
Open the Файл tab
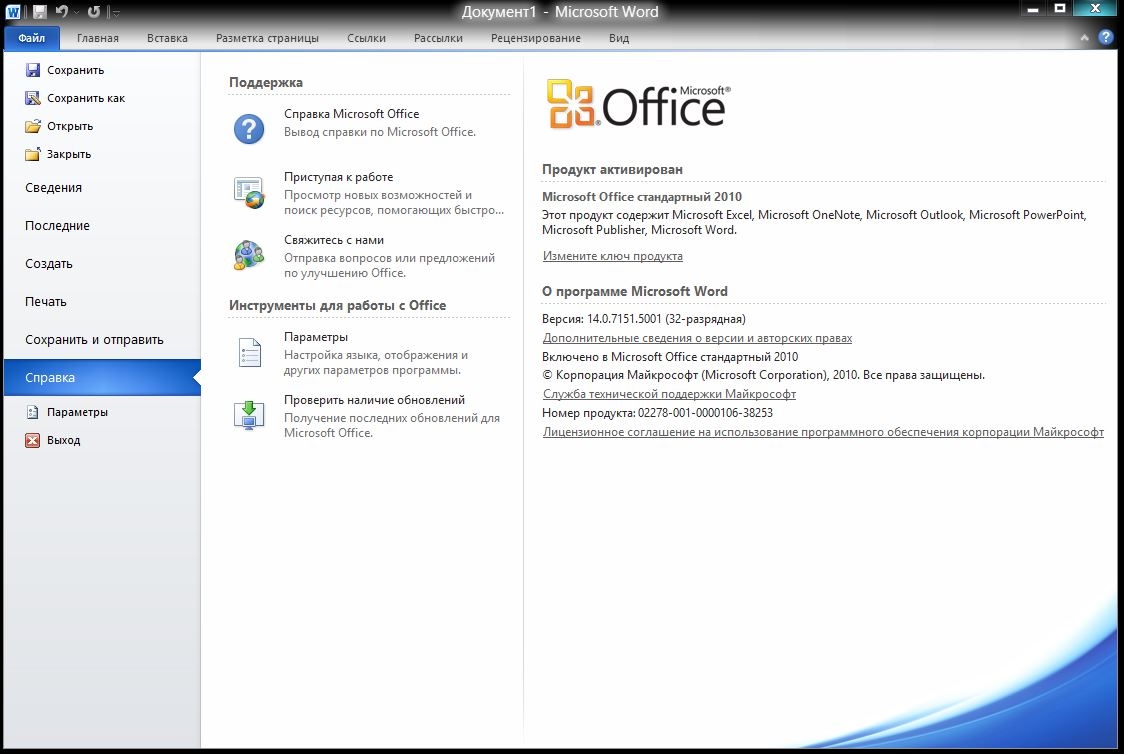point(32,38)
